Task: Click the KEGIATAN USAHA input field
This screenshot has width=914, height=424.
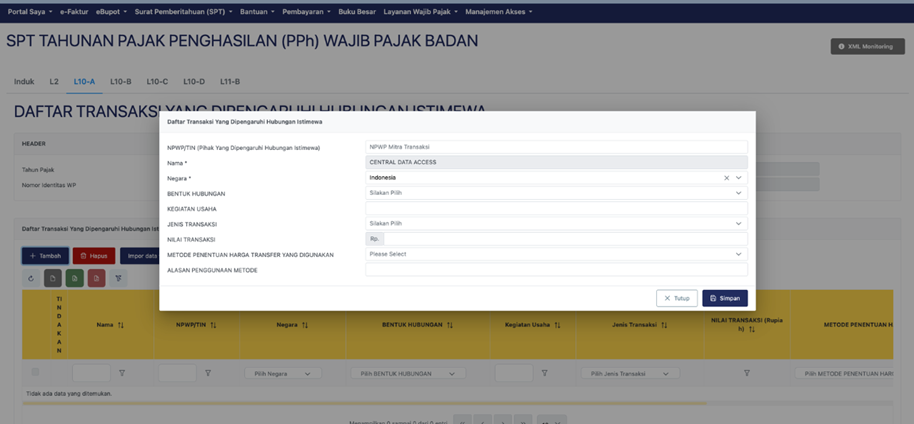Action: [556, 208]
